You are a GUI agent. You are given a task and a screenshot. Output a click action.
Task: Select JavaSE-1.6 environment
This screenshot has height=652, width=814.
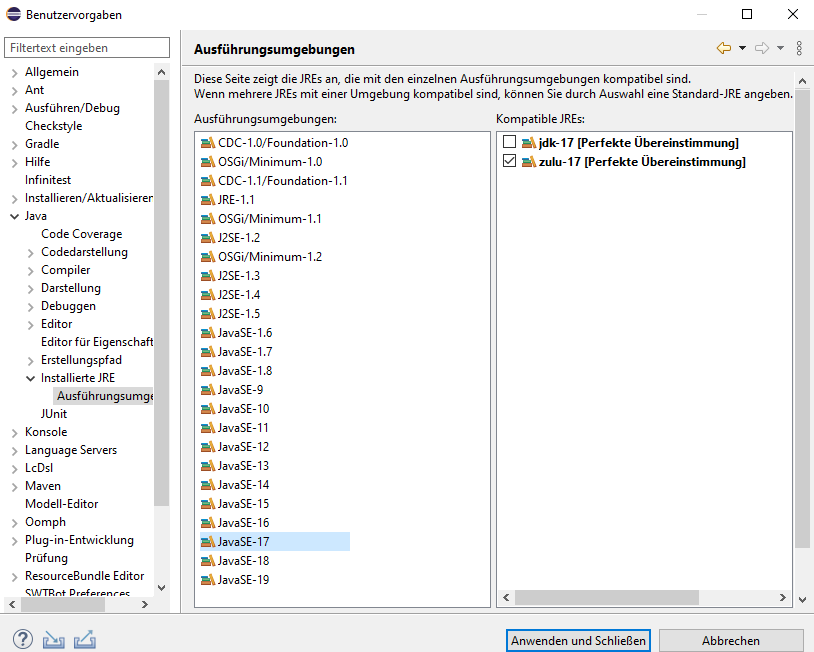245,333
